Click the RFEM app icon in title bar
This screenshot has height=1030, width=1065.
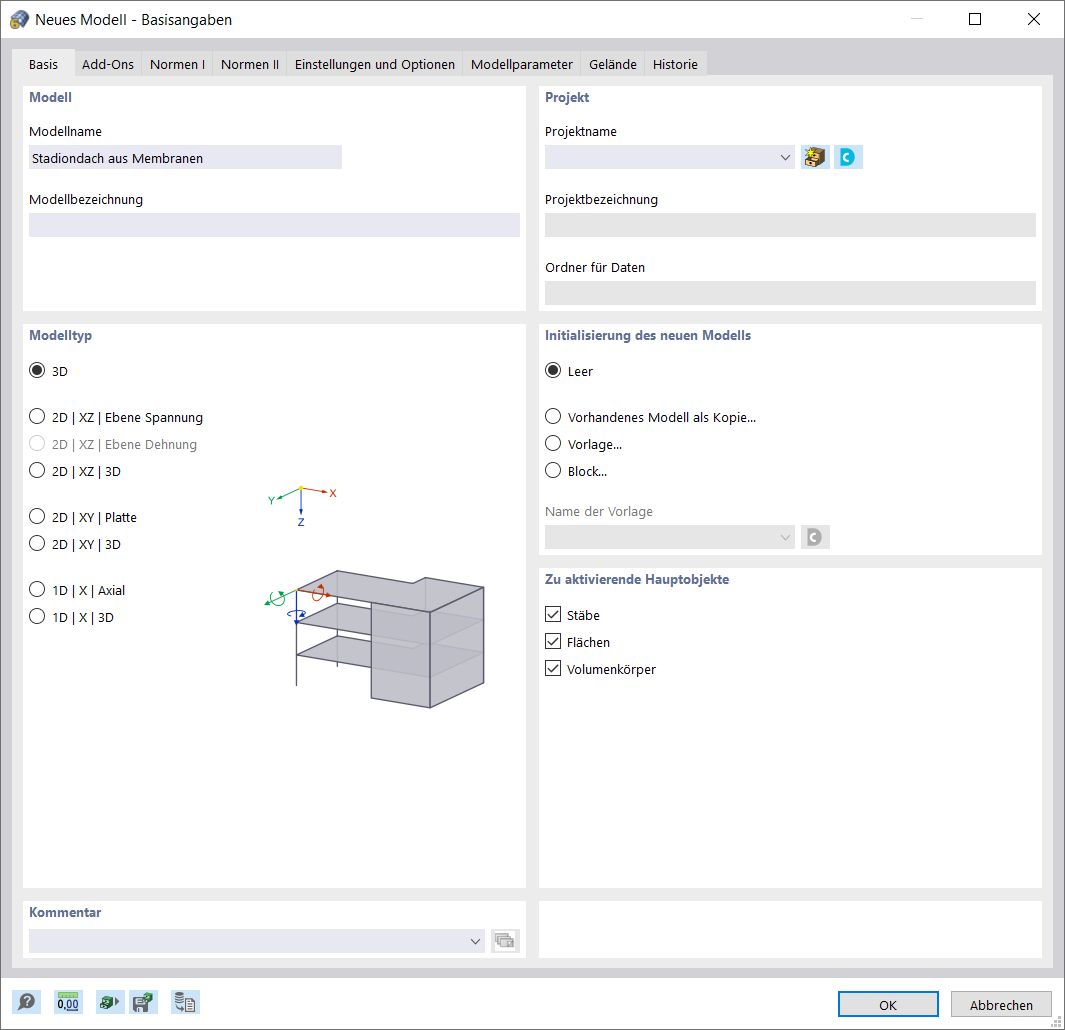click(x=19, y=20)
